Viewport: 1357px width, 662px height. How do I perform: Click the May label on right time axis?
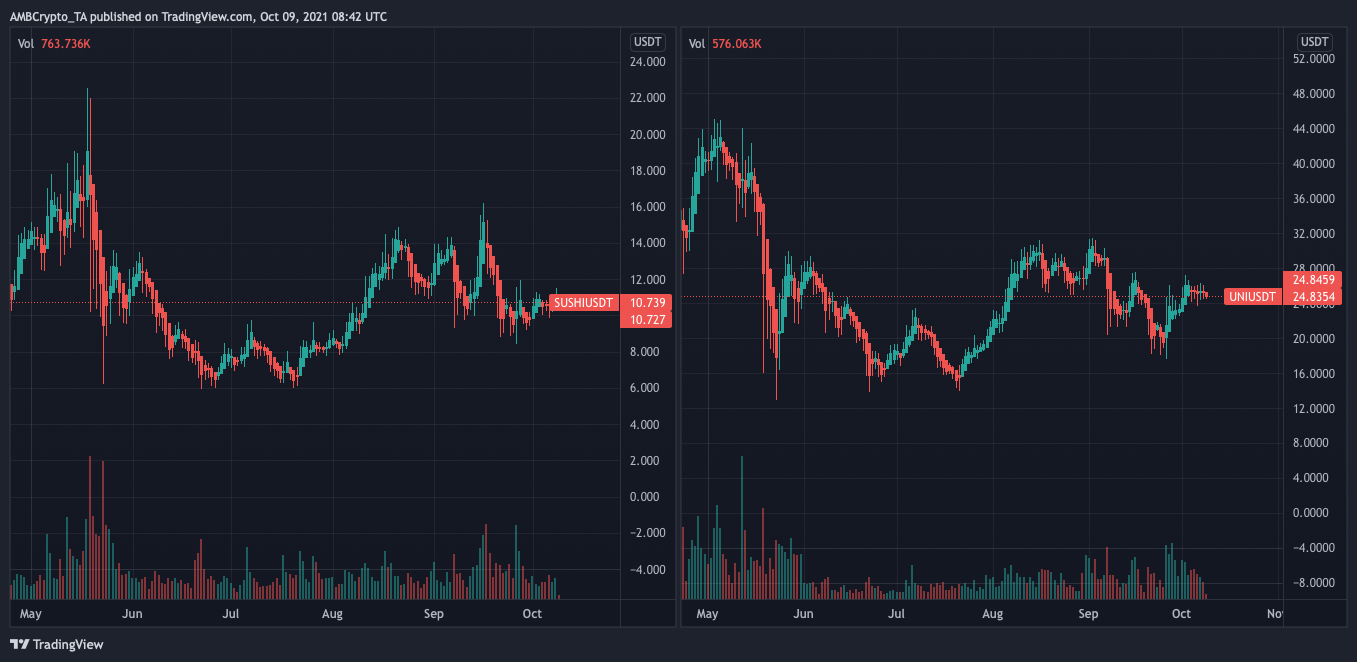click(x=708, y=613)
